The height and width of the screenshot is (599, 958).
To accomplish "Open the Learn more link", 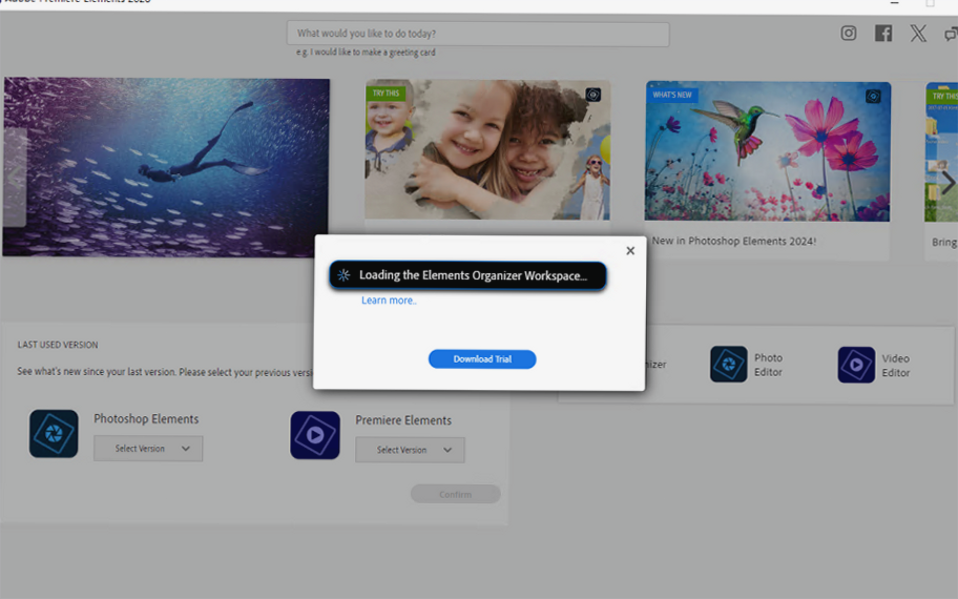I will pos(389,300).
